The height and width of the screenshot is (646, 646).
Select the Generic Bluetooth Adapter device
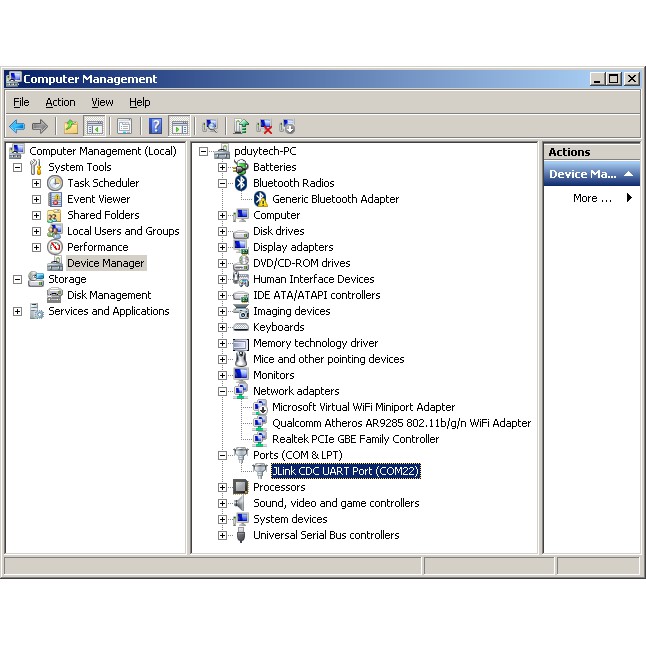[x=335, y=199]
